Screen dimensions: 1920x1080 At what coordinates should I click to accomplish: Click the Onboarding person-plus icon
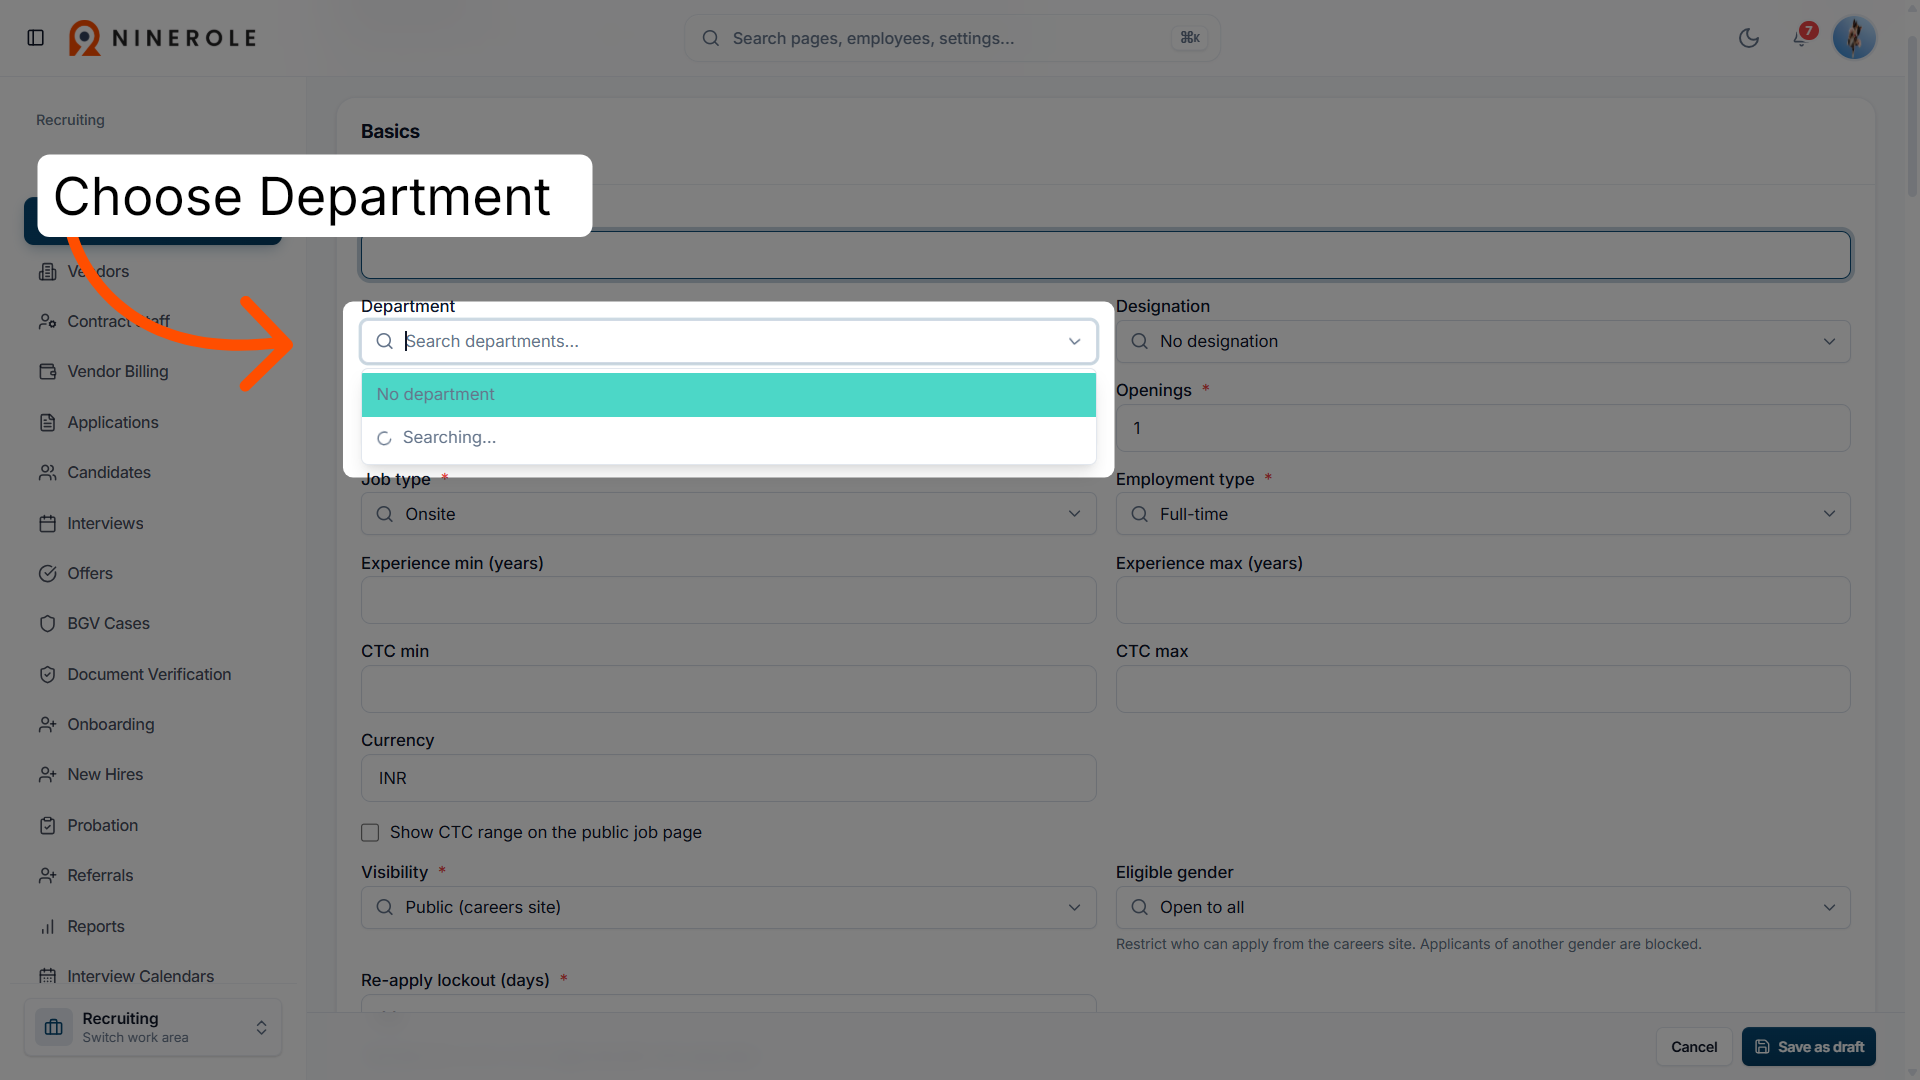click(x=47, y=724)
